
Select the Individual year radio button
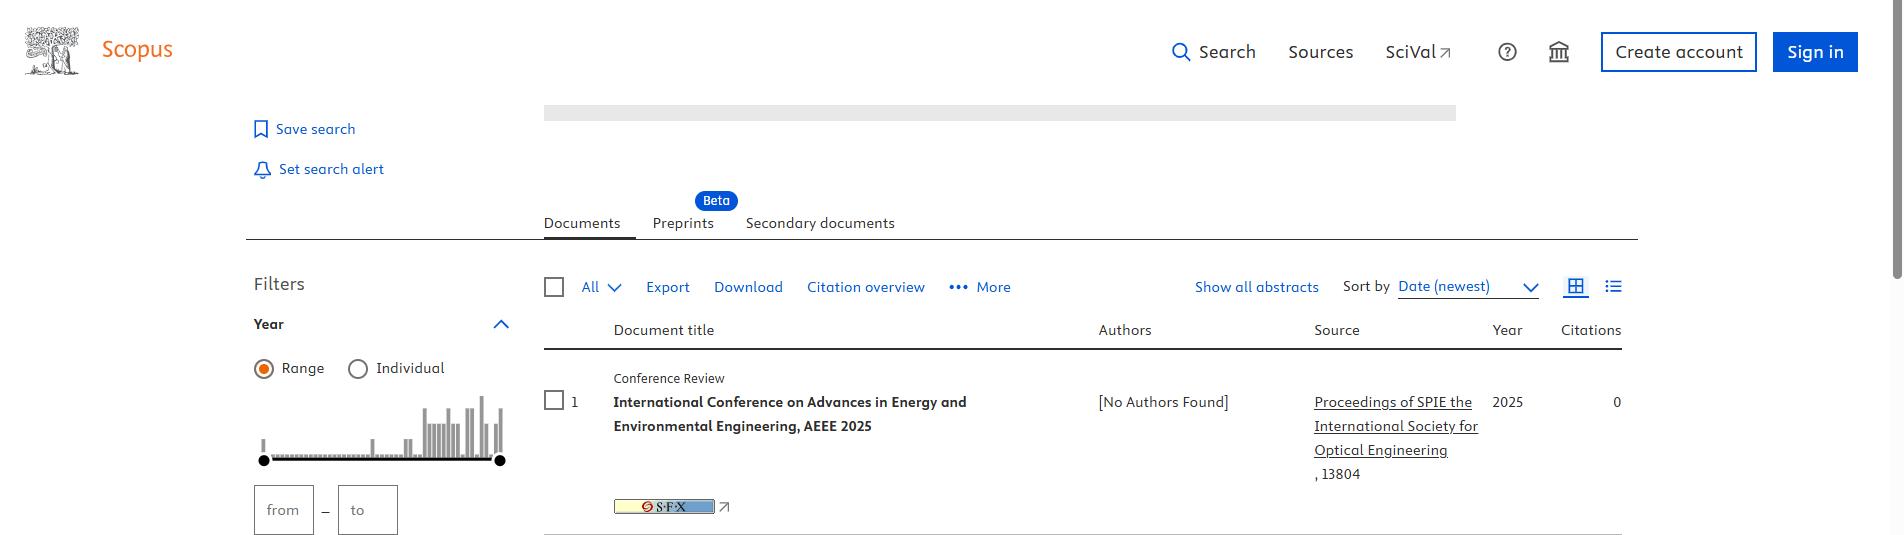tap(358, 369)
